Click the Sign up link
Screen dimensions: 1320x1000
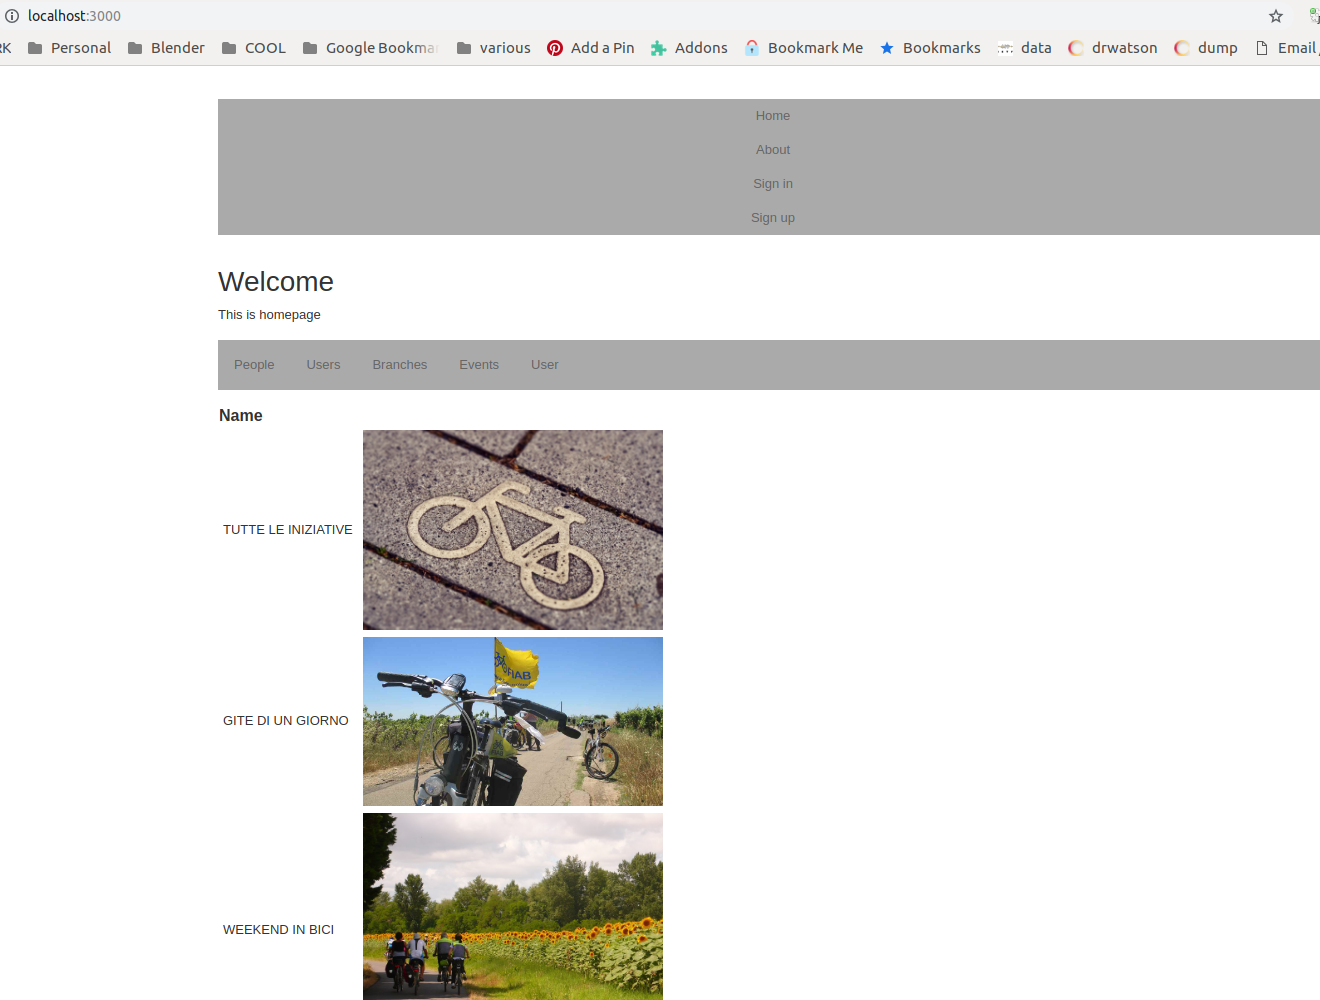click(773, 218)
